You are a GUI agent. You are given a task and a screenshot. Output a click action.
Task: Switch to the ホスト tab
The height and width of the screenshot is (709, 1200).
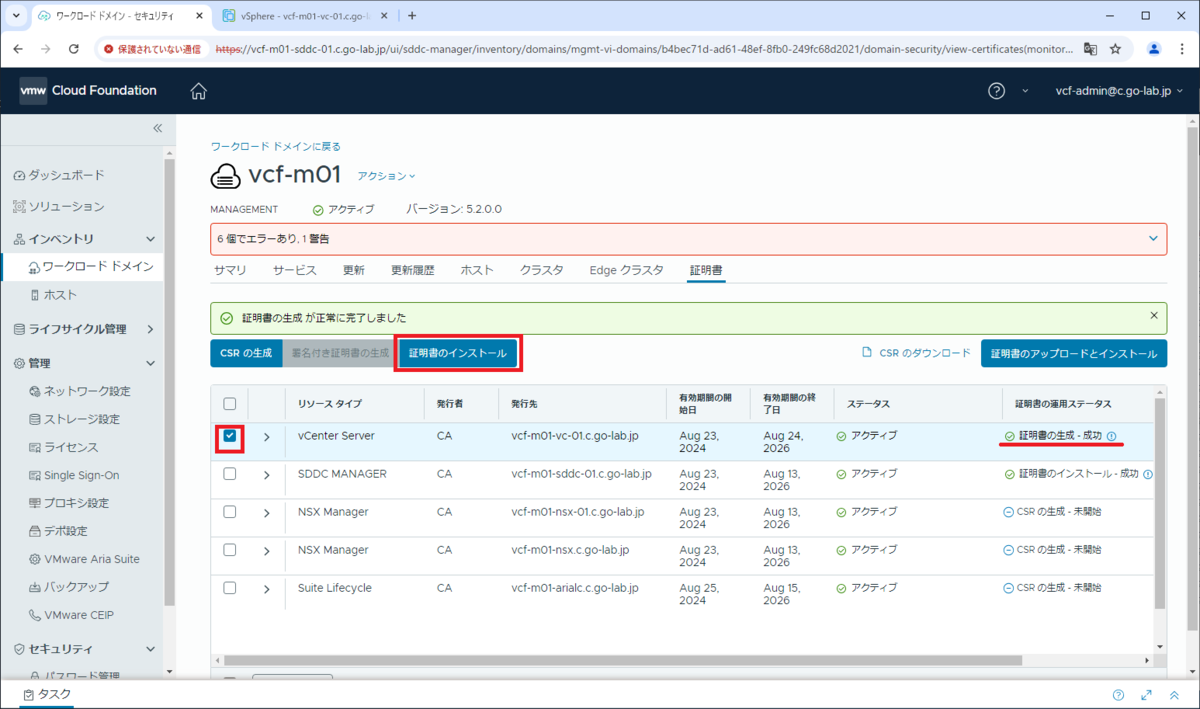(477, 270)
